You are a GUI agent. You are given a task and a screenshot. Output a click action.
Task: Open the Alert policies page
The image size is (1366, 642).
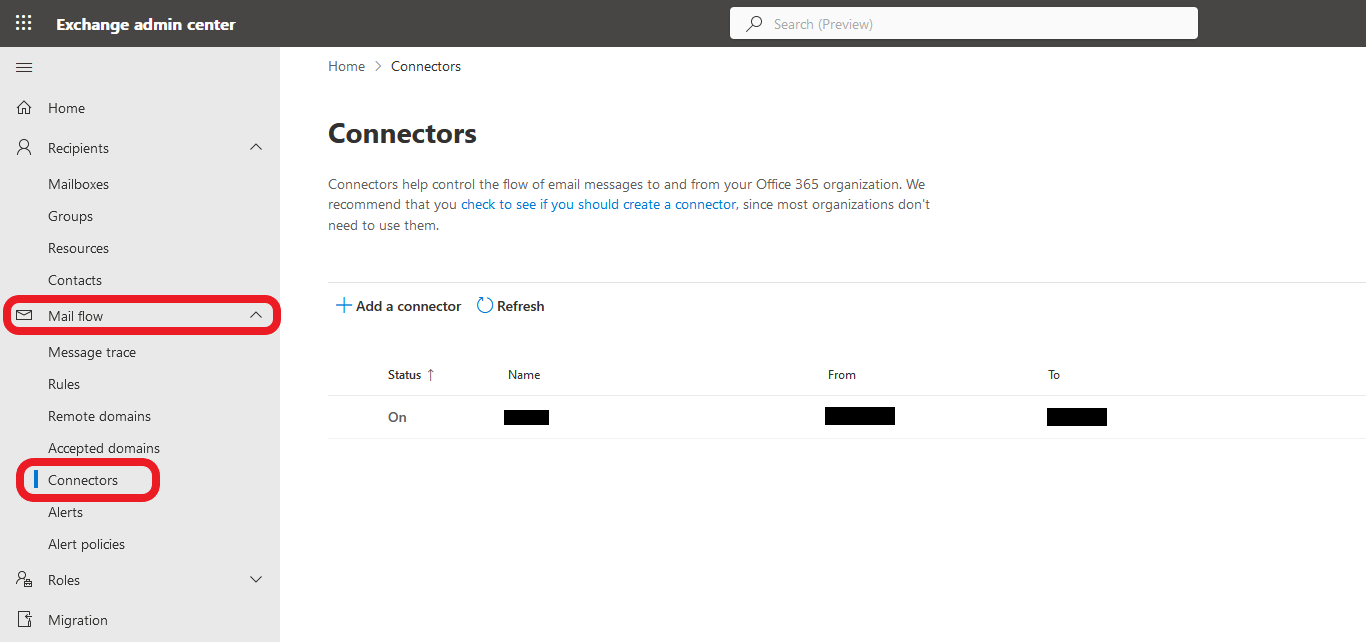[x=86, y=543]
